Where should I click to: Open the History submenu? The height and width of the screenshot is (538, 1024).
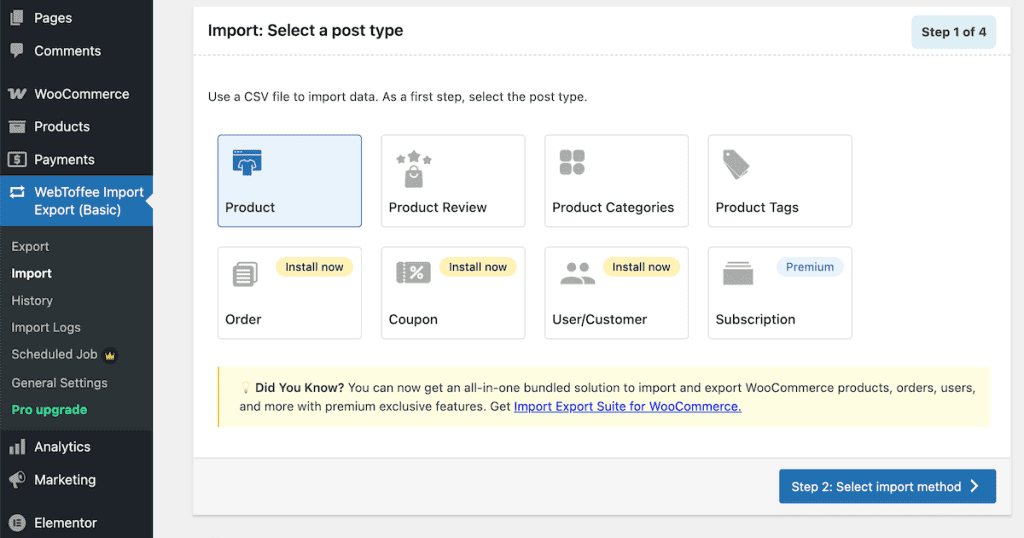coord(32,300)
